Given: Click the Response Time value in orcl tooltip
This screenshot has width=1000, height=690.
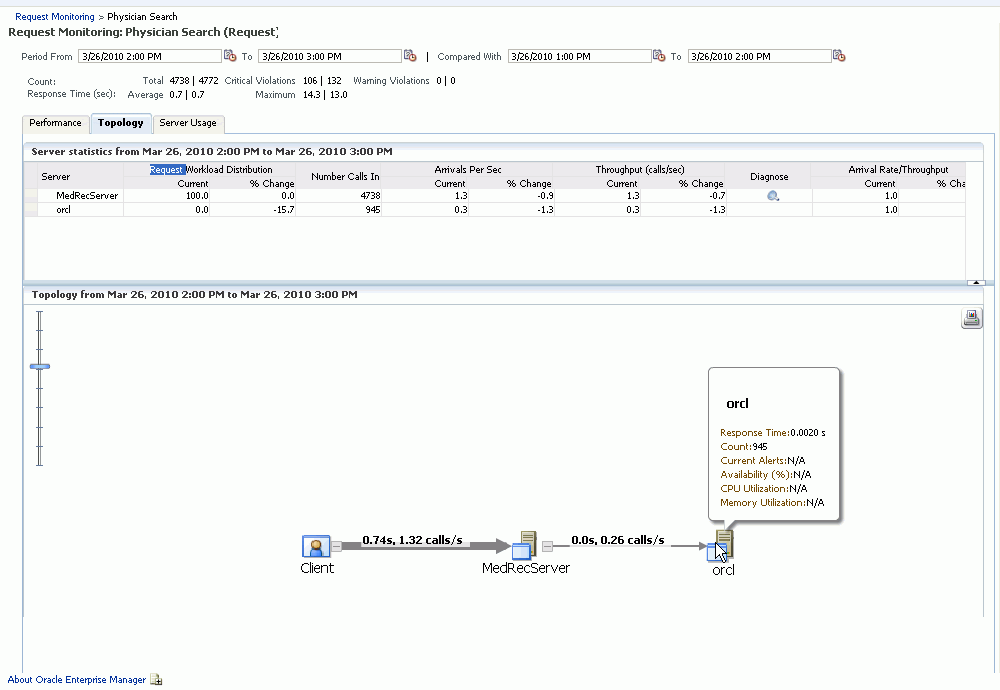Looking at the screenshot, I should (807, 432).
